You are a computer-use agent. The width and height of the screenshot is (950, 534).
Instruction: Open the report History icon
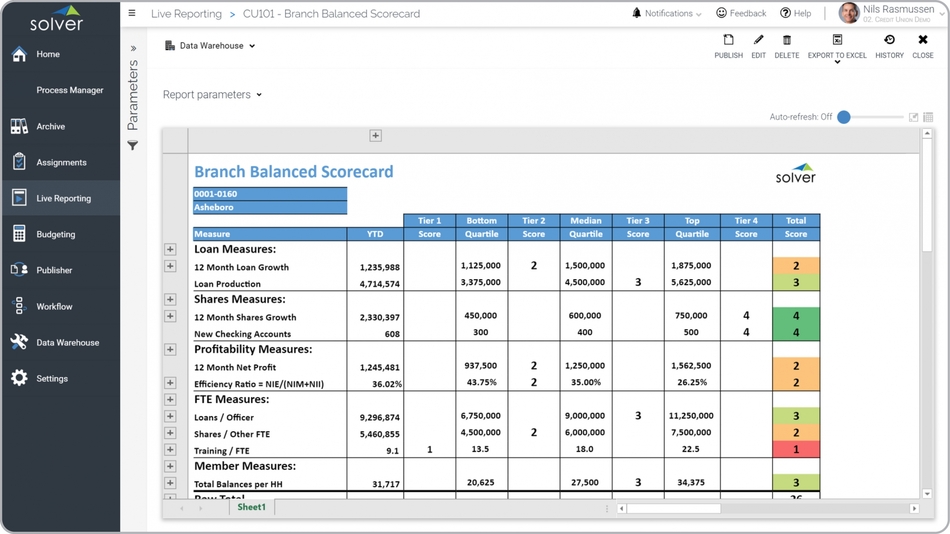click(889, 41)
